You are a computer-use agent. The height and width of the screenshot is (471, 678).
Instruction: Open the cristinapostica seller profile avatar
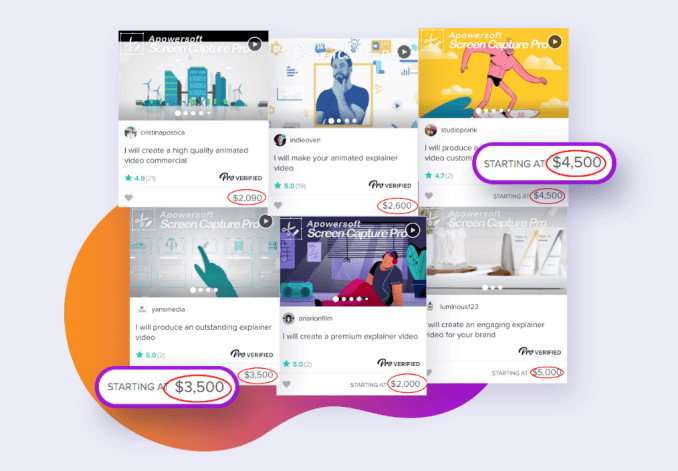pos(130,132)
